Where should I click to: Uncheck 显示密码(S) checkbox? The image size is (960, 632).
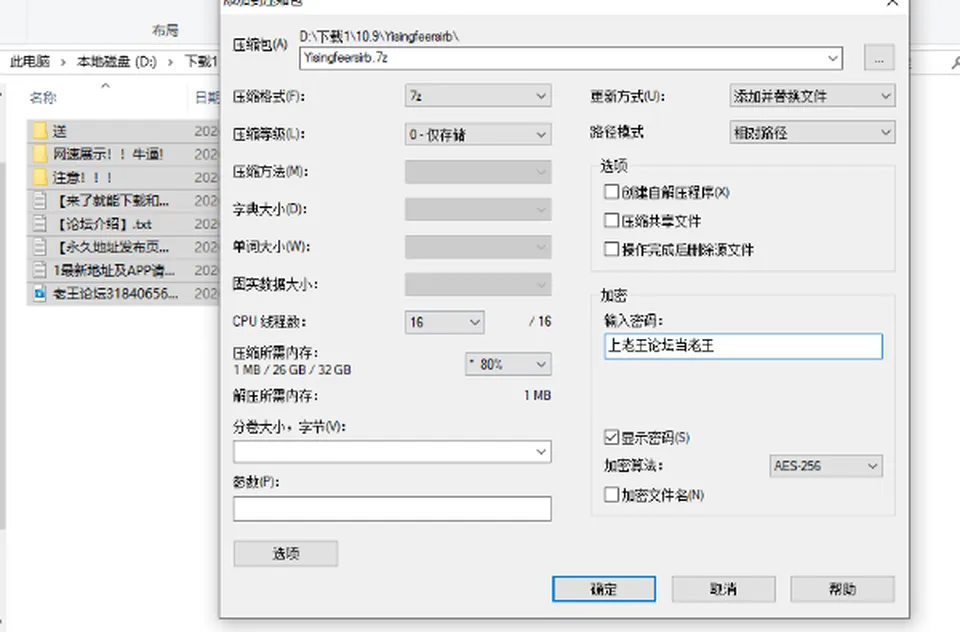[x=611, y=437]
